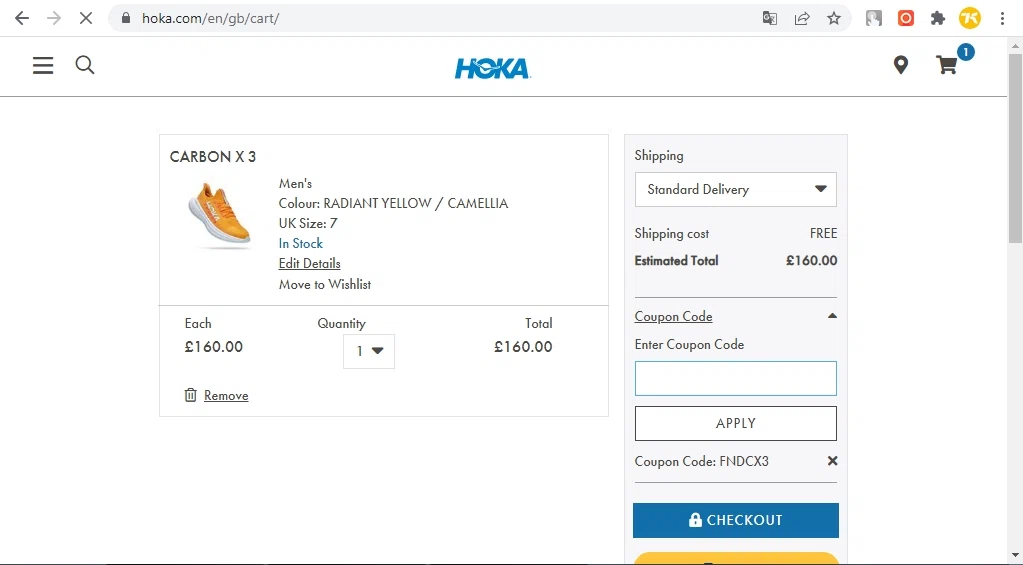Click the Estimated Total £160.00 amount

(x=812, y=260)
